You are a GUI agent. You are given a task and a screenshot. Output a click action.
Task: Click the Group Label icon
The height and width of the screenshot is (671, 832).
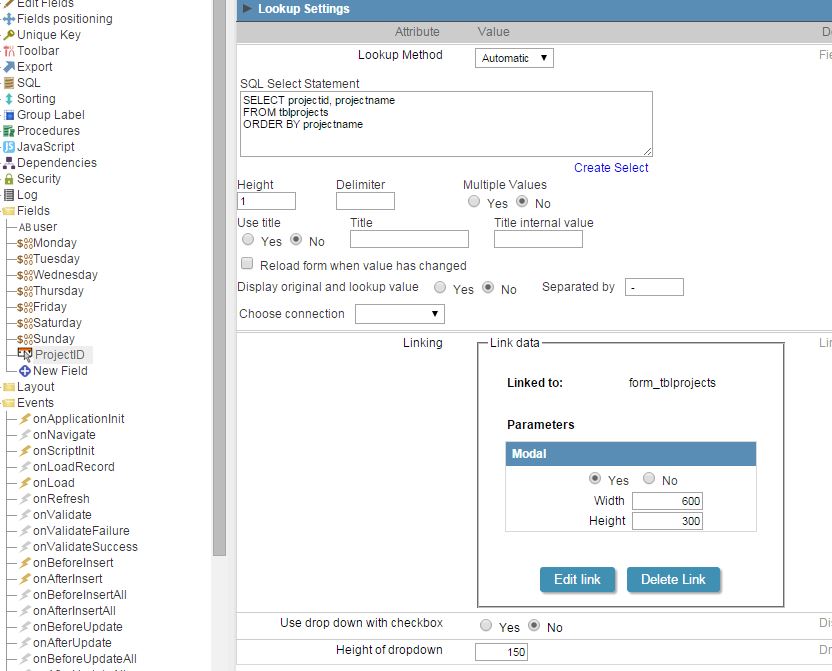(x=8, y=115)
